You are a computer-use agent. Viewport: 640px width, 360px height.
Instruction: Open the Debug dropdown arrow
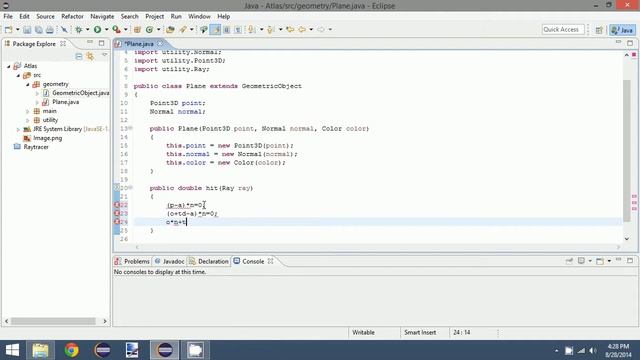coord(87,30)
